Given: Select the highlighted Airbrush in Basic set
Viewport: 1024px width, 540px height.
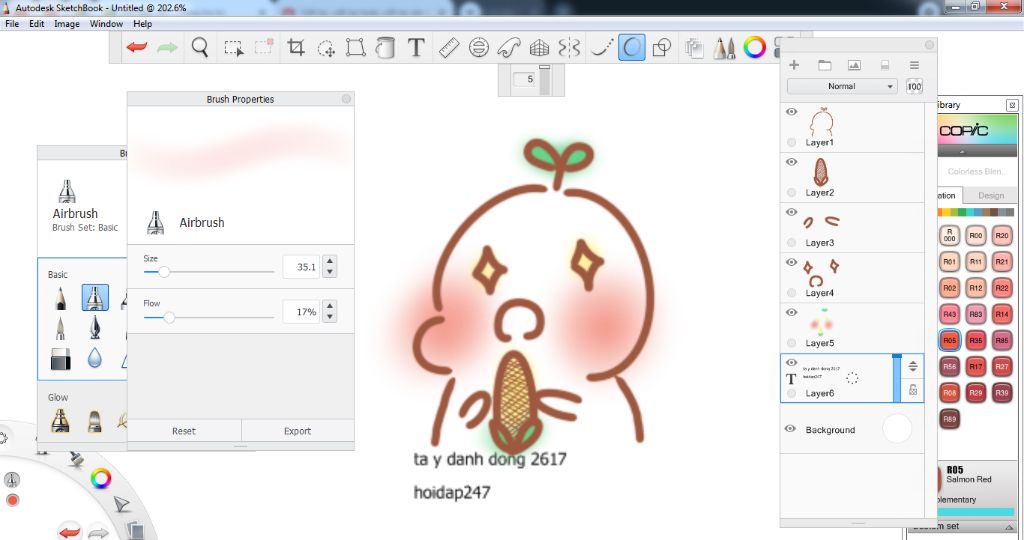Looking at the screenshot, I should [x=95, y=298].
